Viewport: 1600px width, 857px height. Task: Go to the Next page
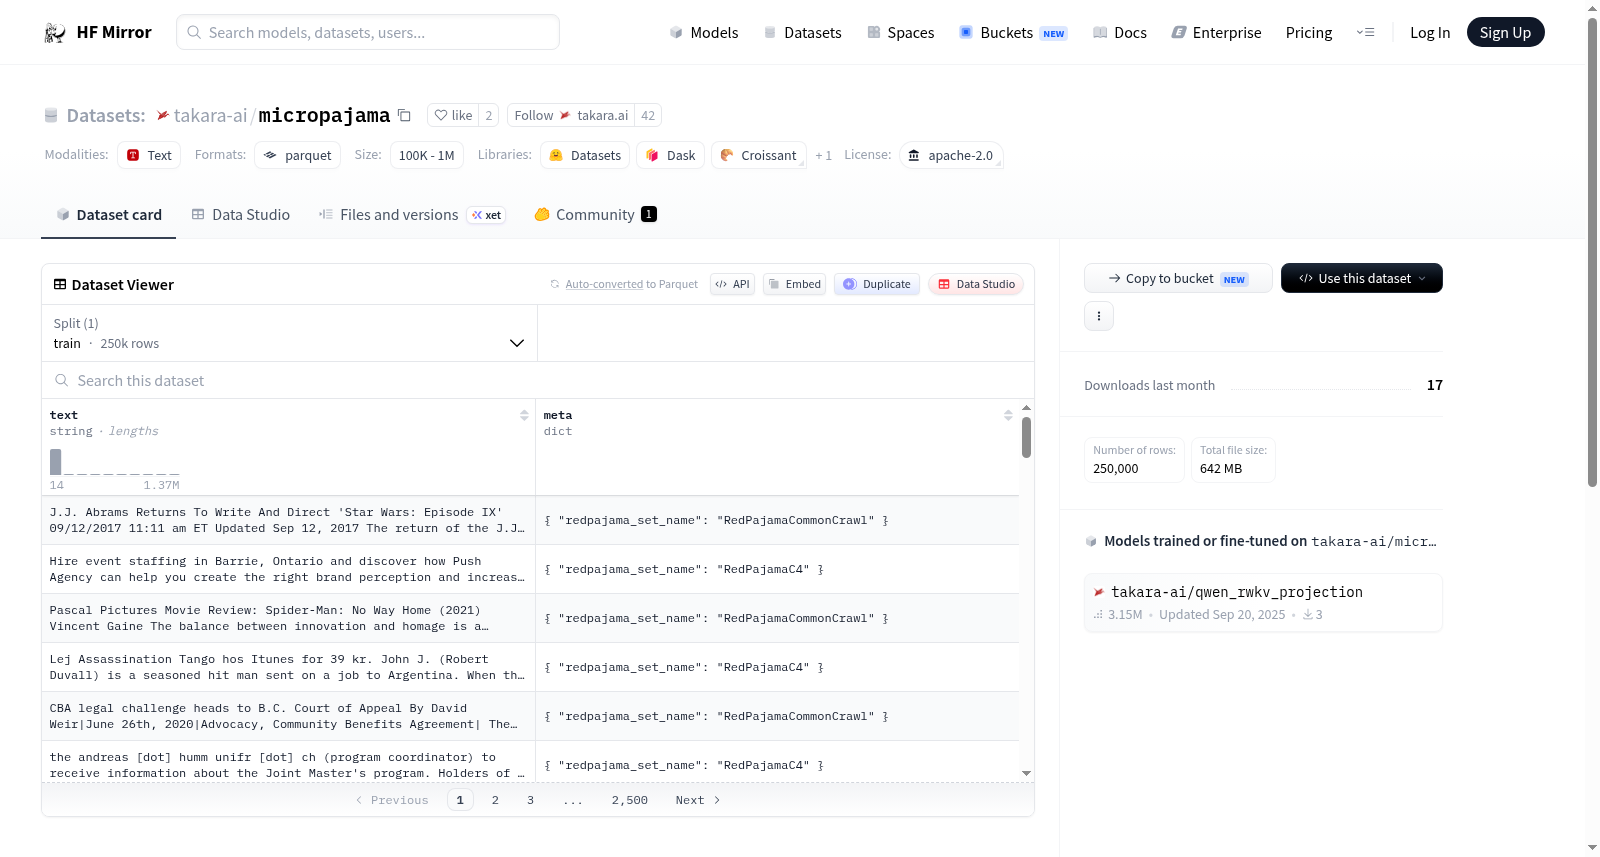[698, 800]
